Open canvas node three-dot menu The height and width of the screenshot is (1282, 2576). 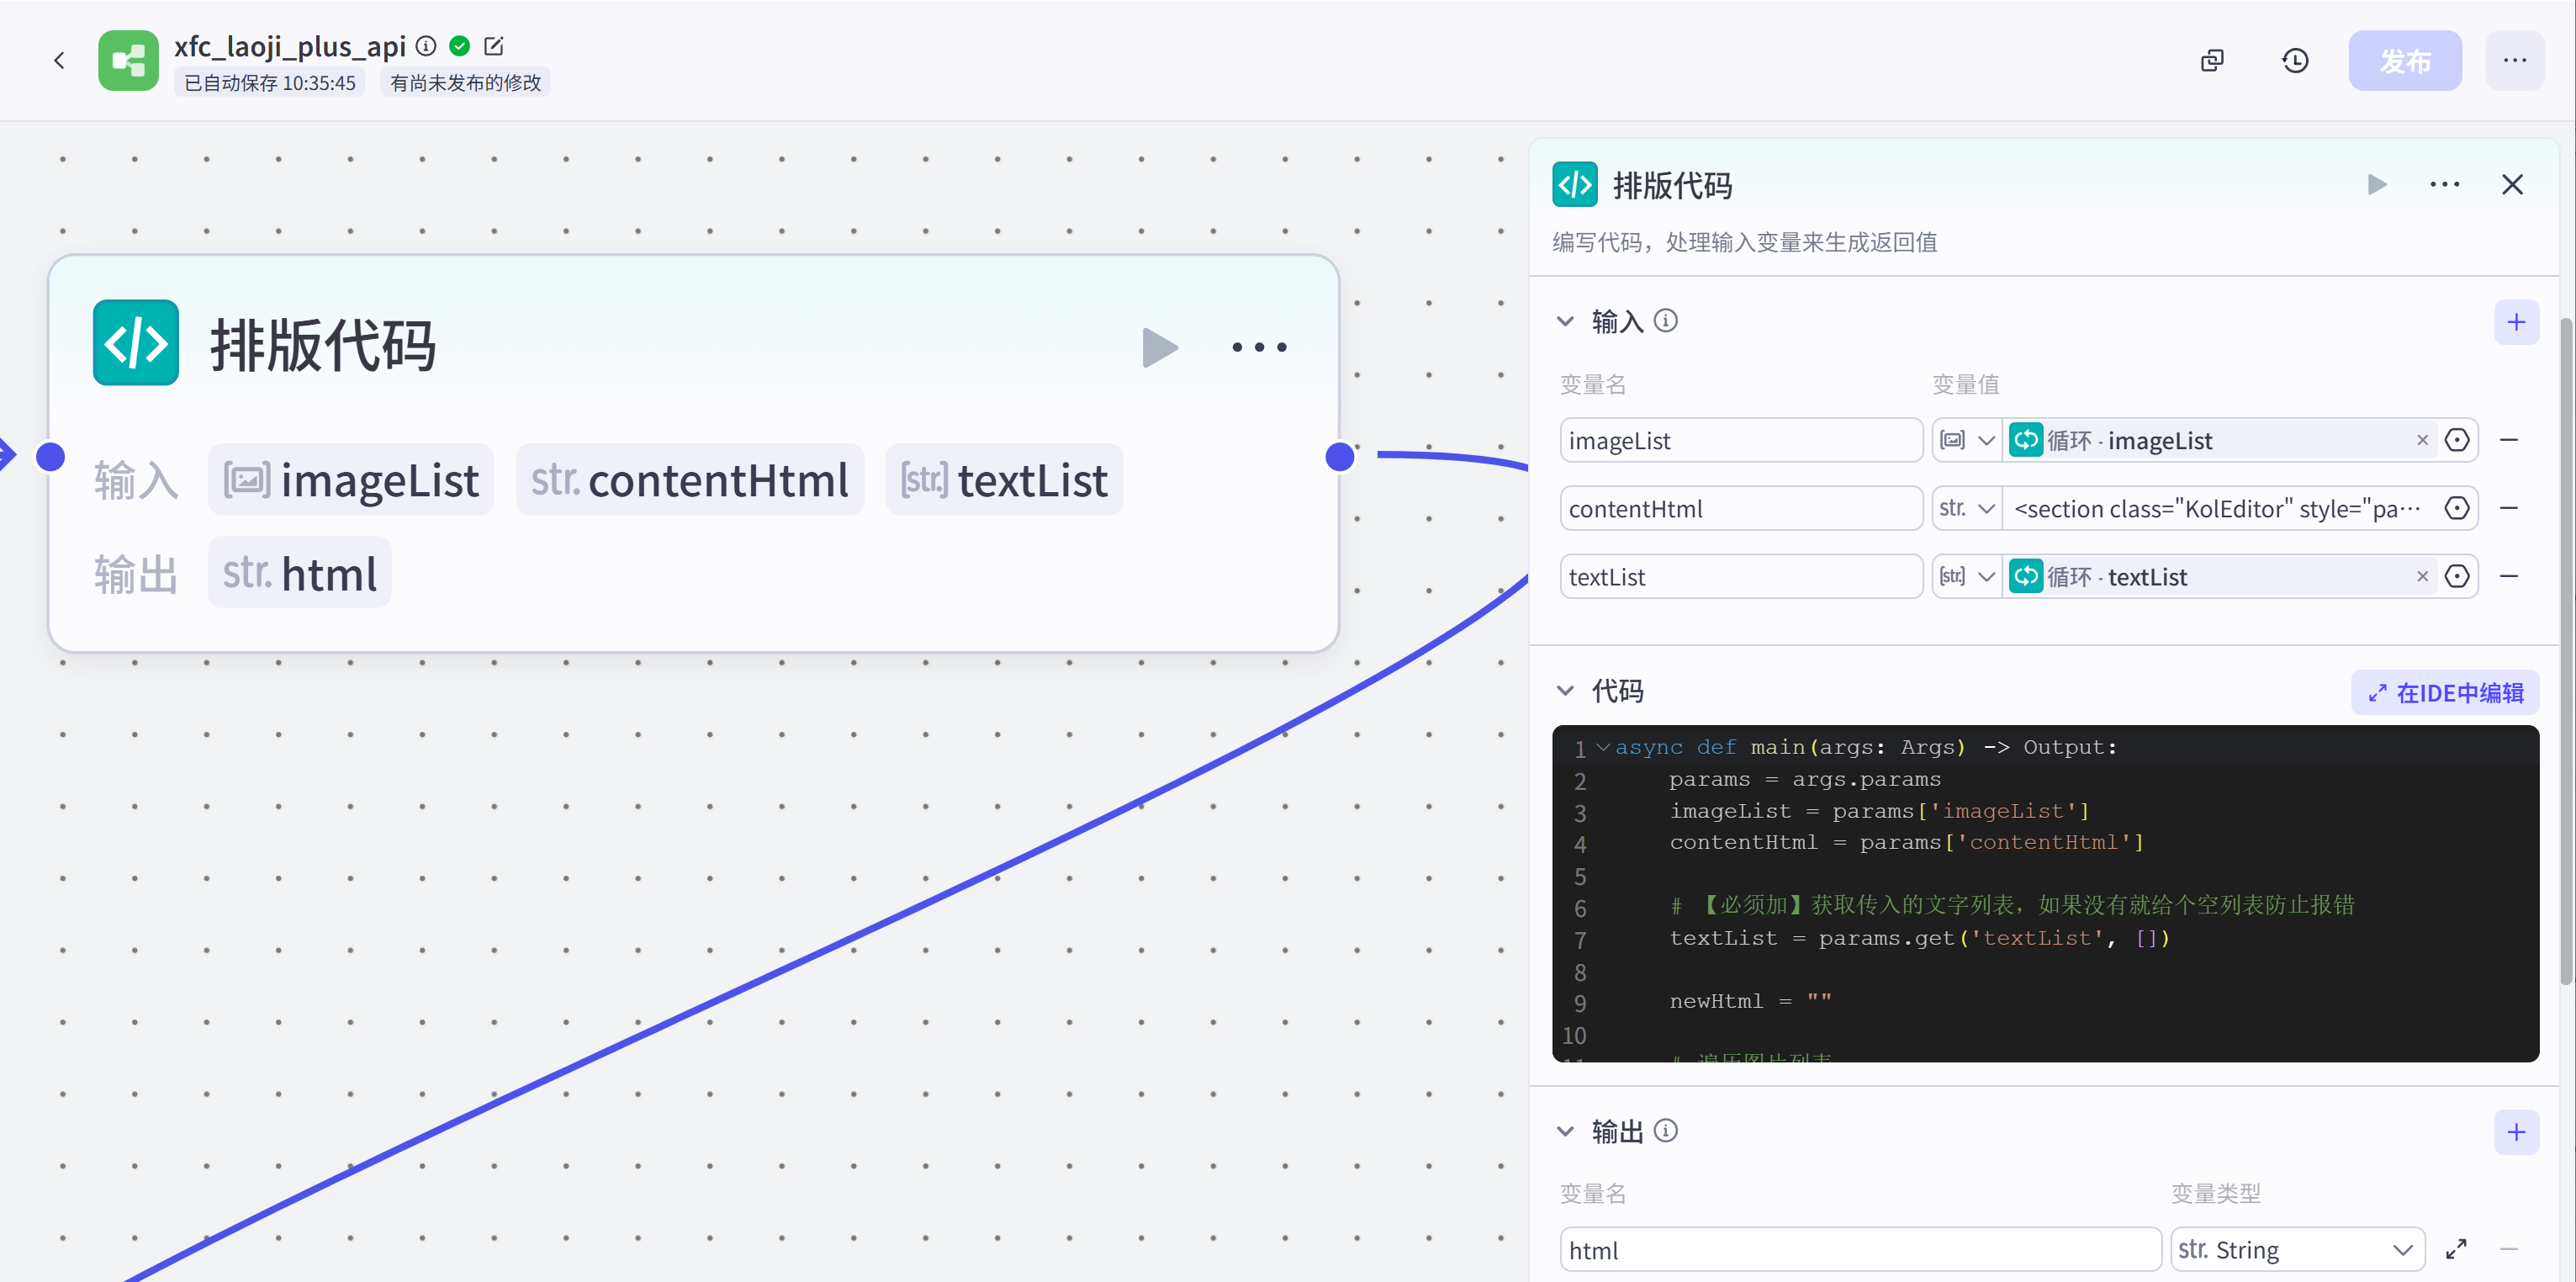pyautogui.click(x=1259, y=347)
